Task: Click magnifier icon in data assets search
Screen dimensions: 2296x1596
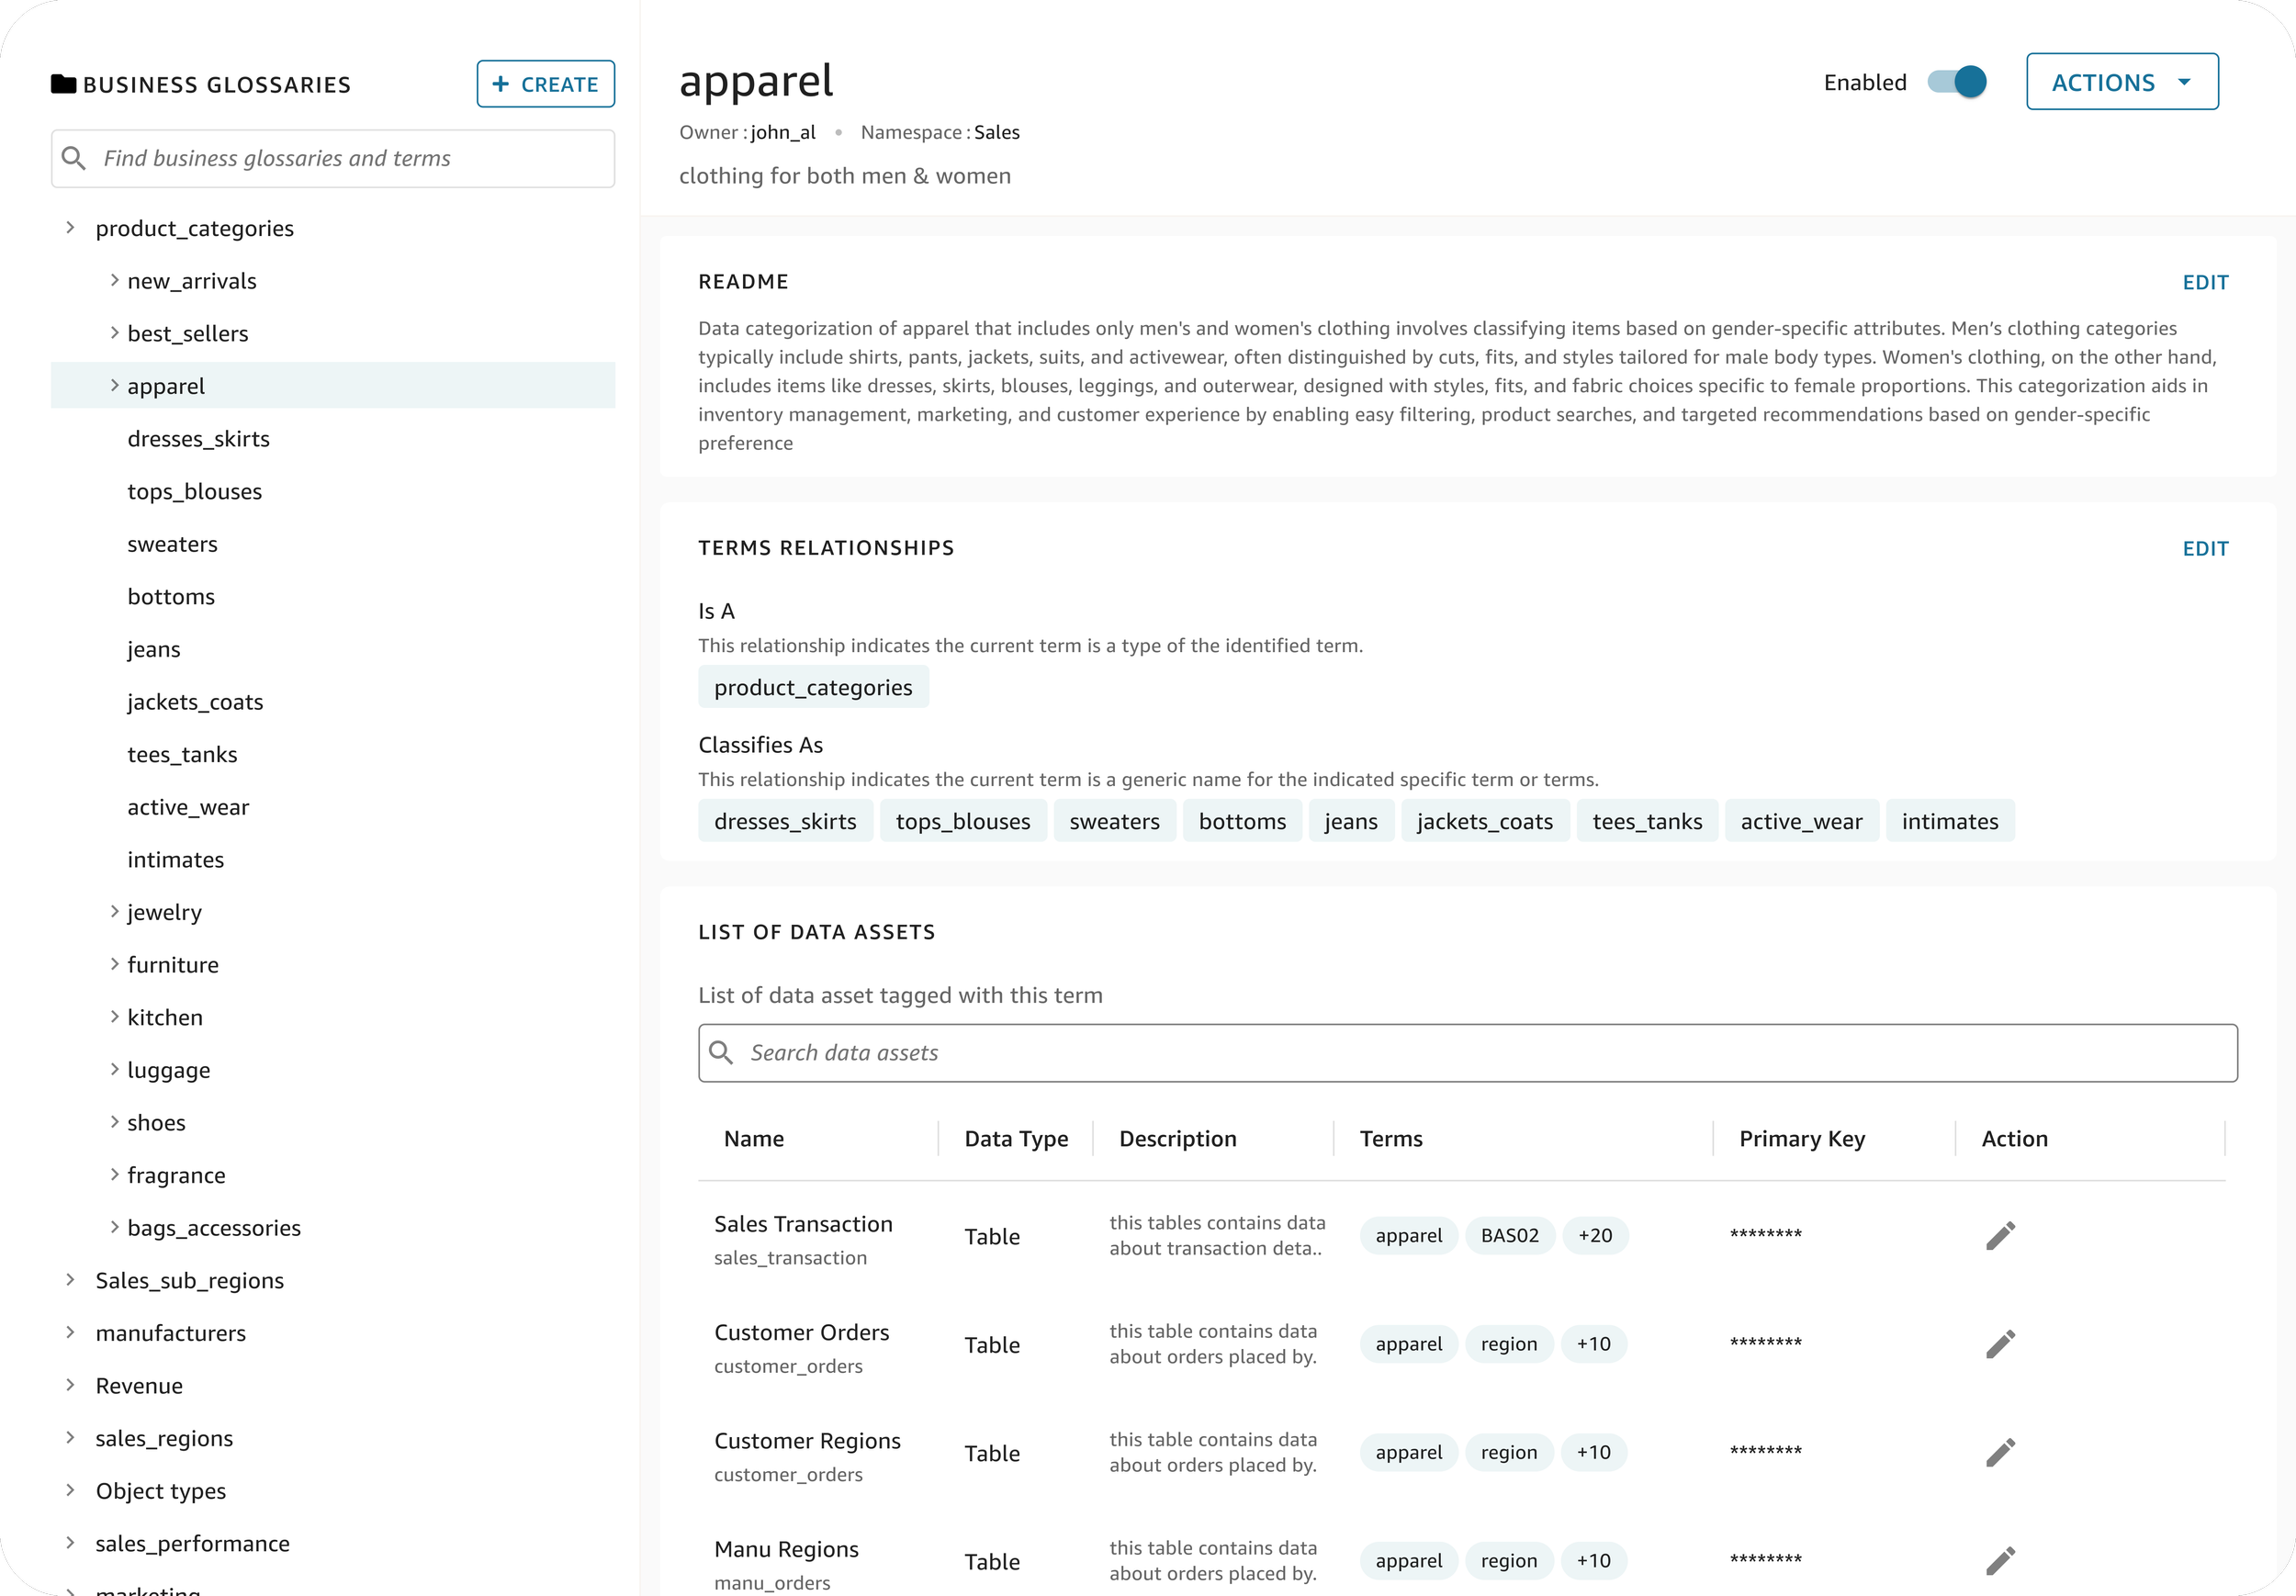Action: pyautogui.click(x=721, y=1052)
